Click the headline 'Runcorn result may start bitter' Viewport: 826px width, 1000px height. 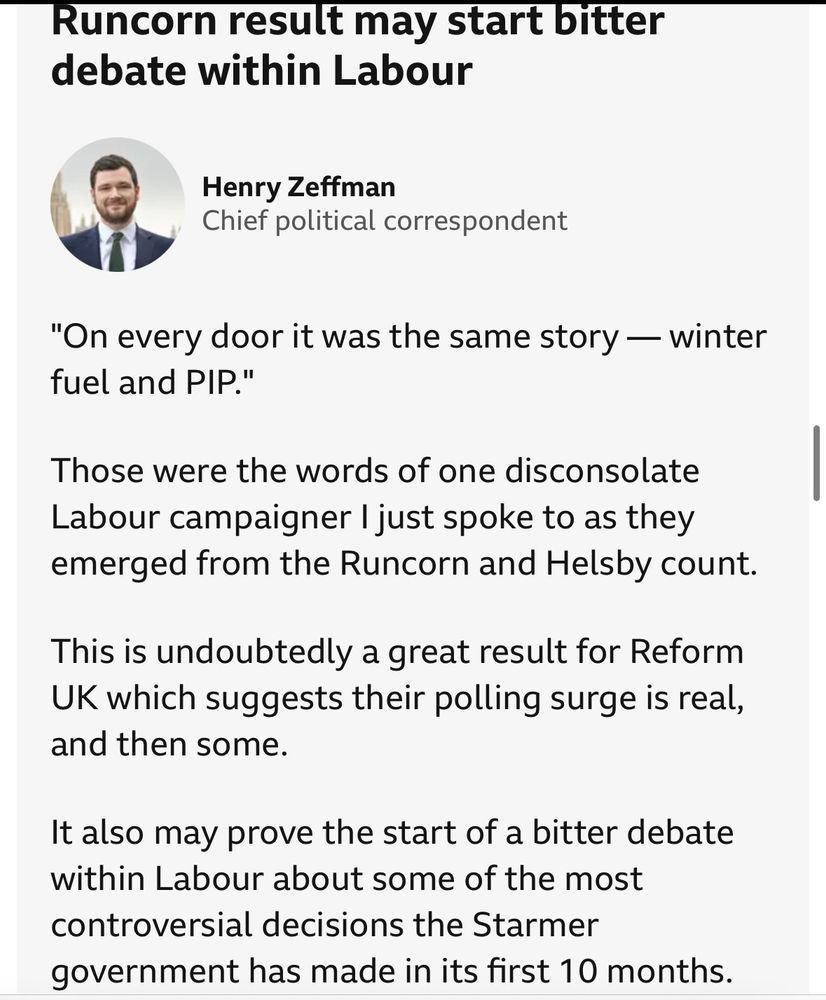[x=358, y=21]
